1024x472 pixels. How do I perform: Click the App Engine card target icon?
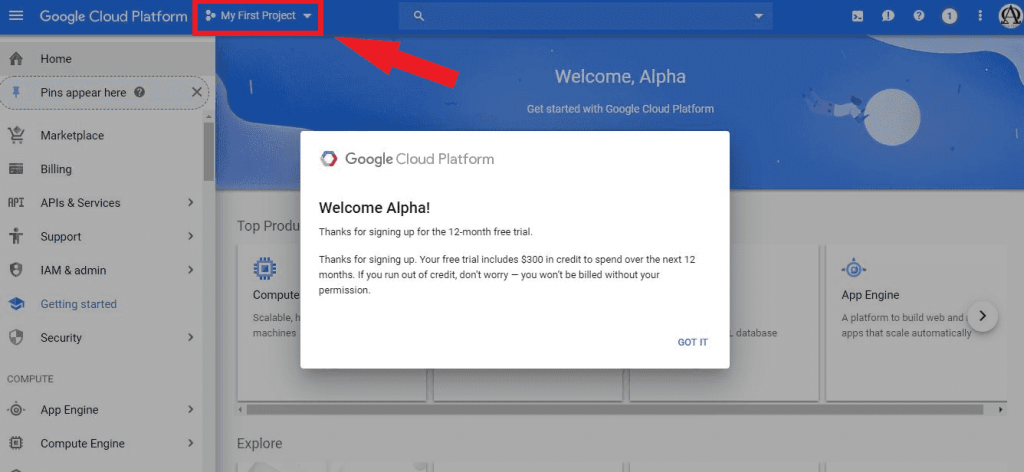pos(854,268)
